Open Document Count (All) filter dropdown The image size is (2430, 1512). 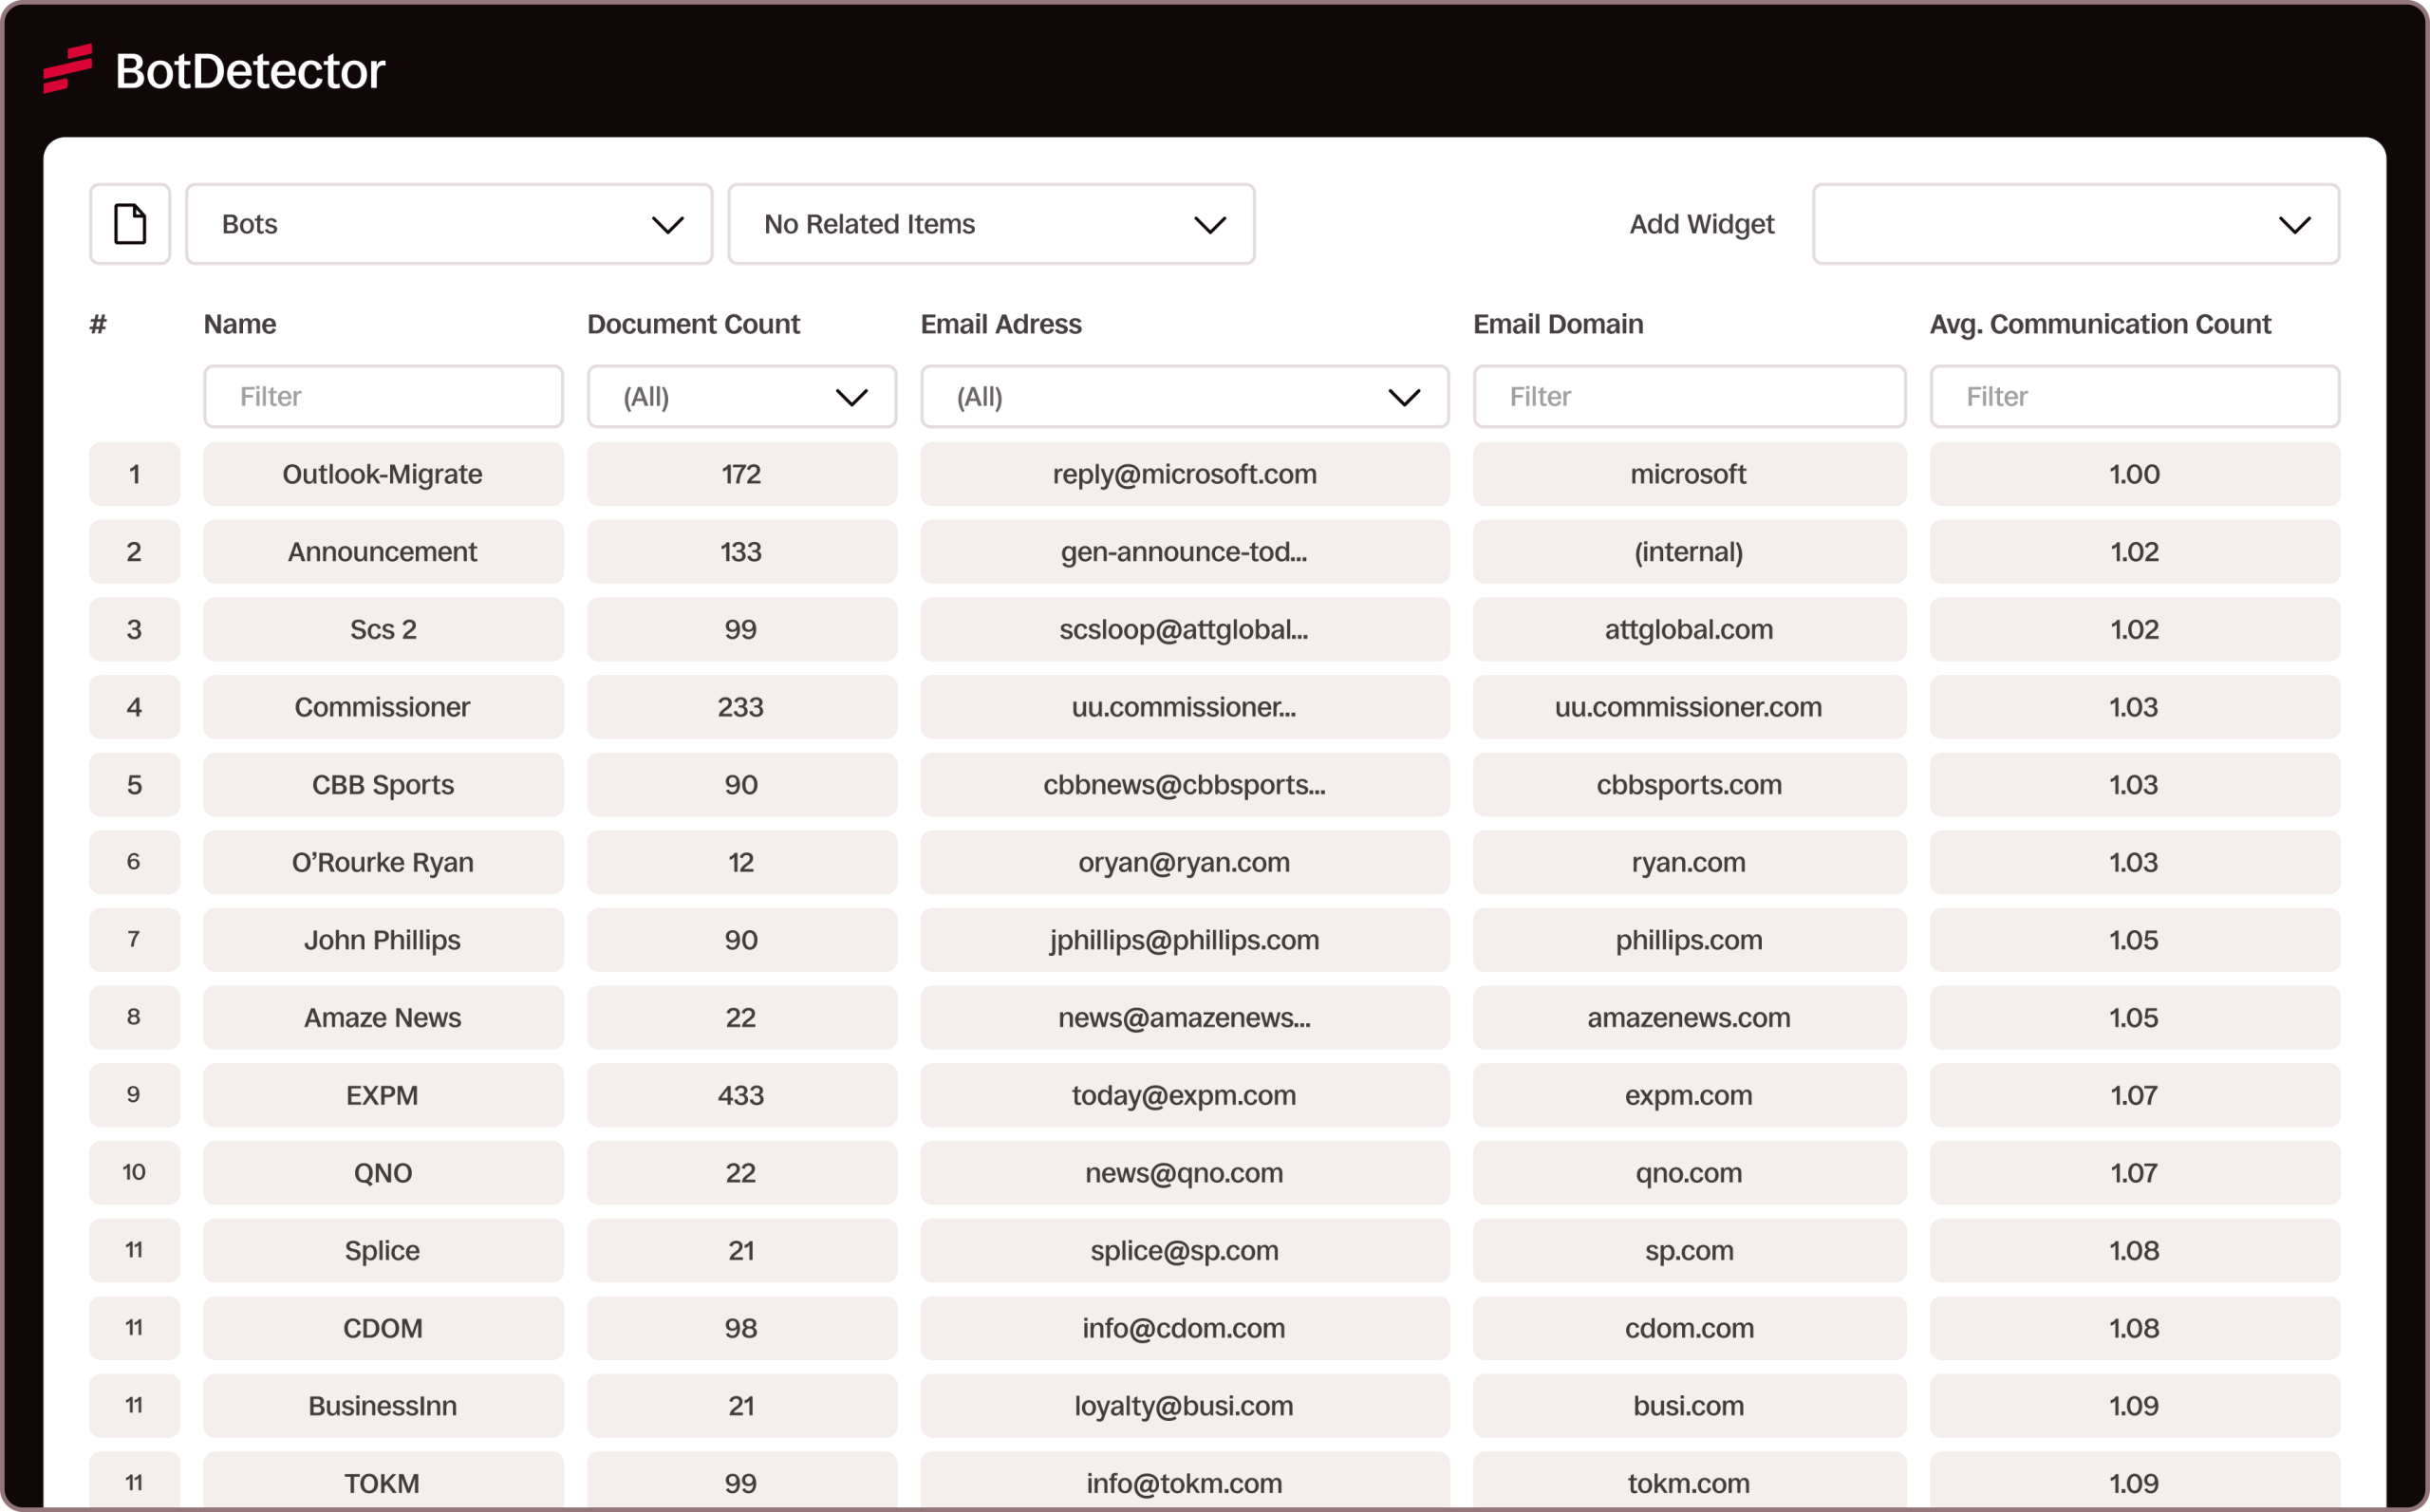coord(741,397)
